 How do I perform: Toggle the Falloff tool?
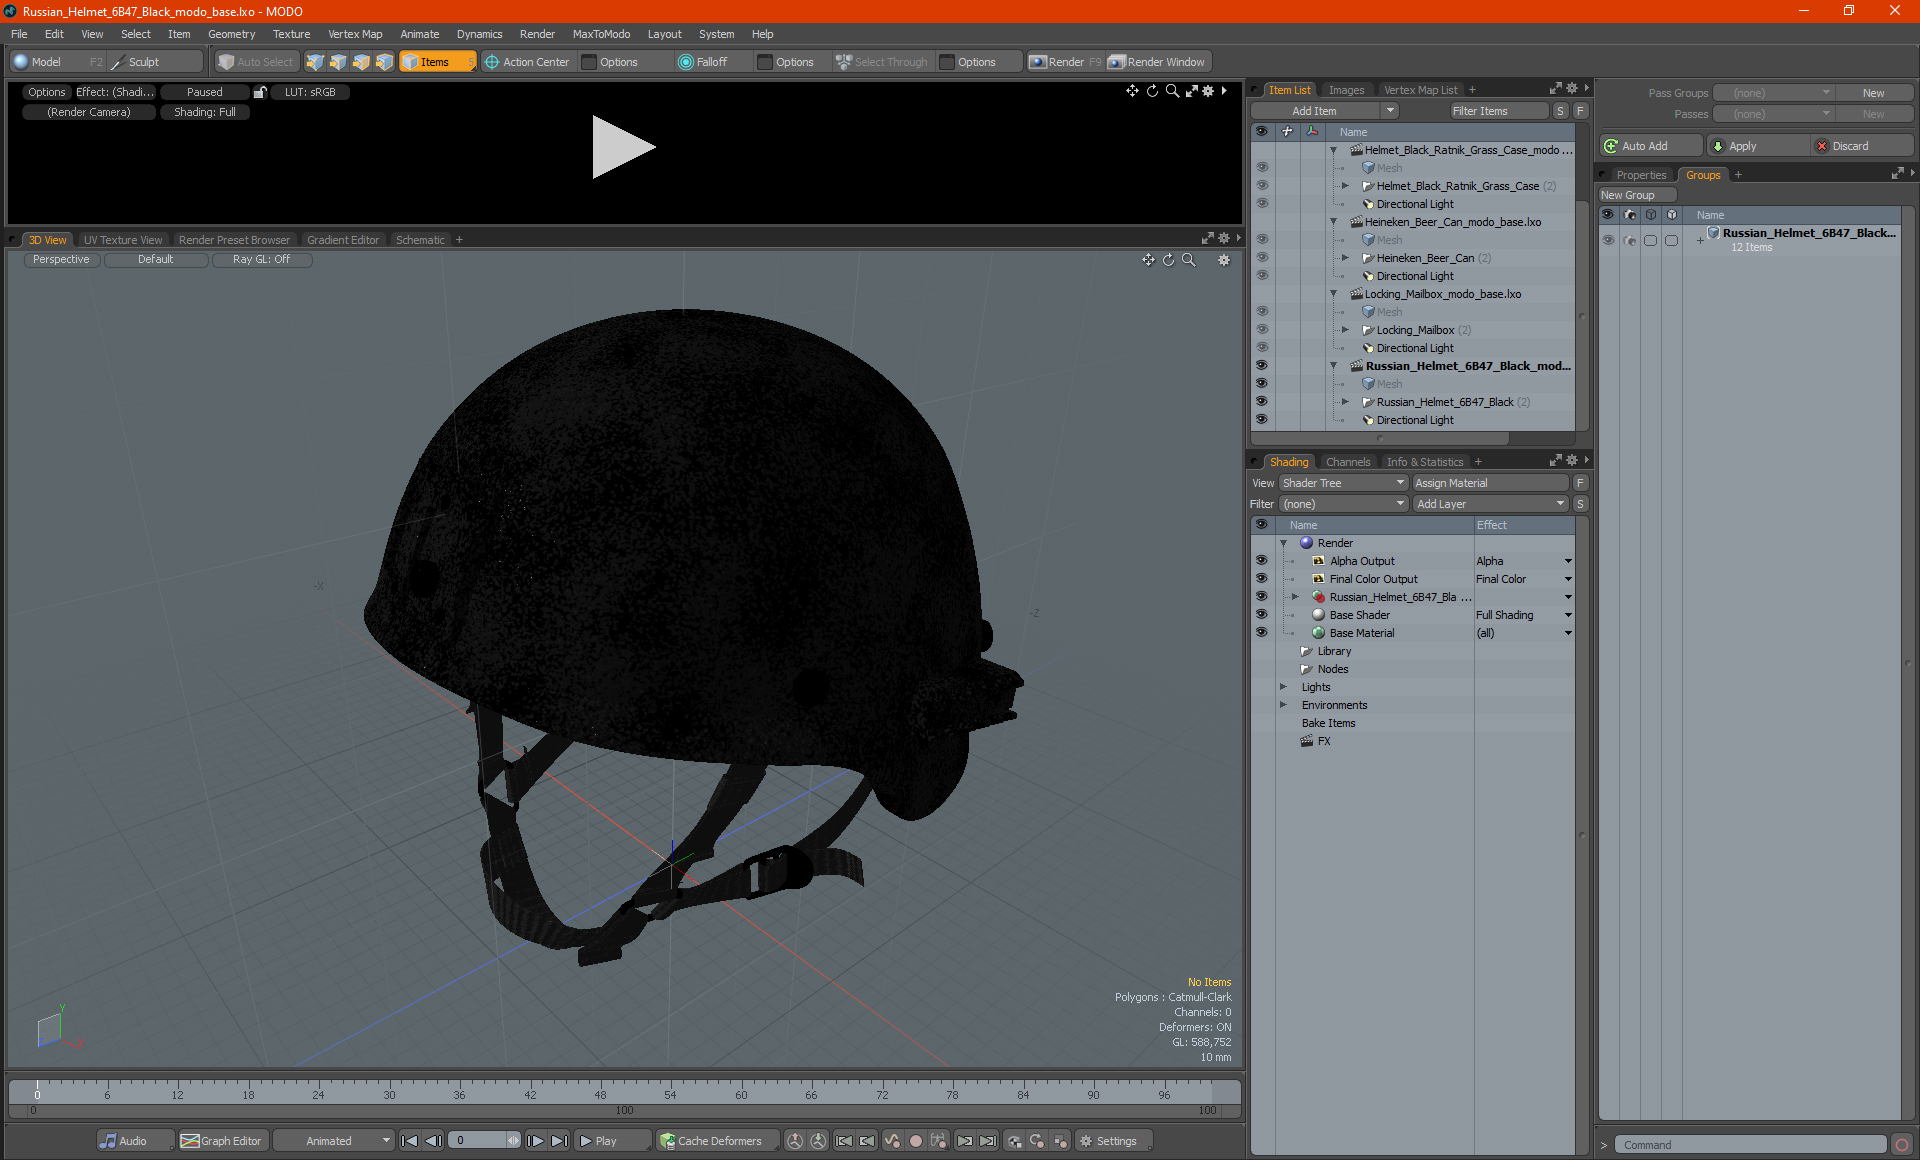click(x=703, y=62)
